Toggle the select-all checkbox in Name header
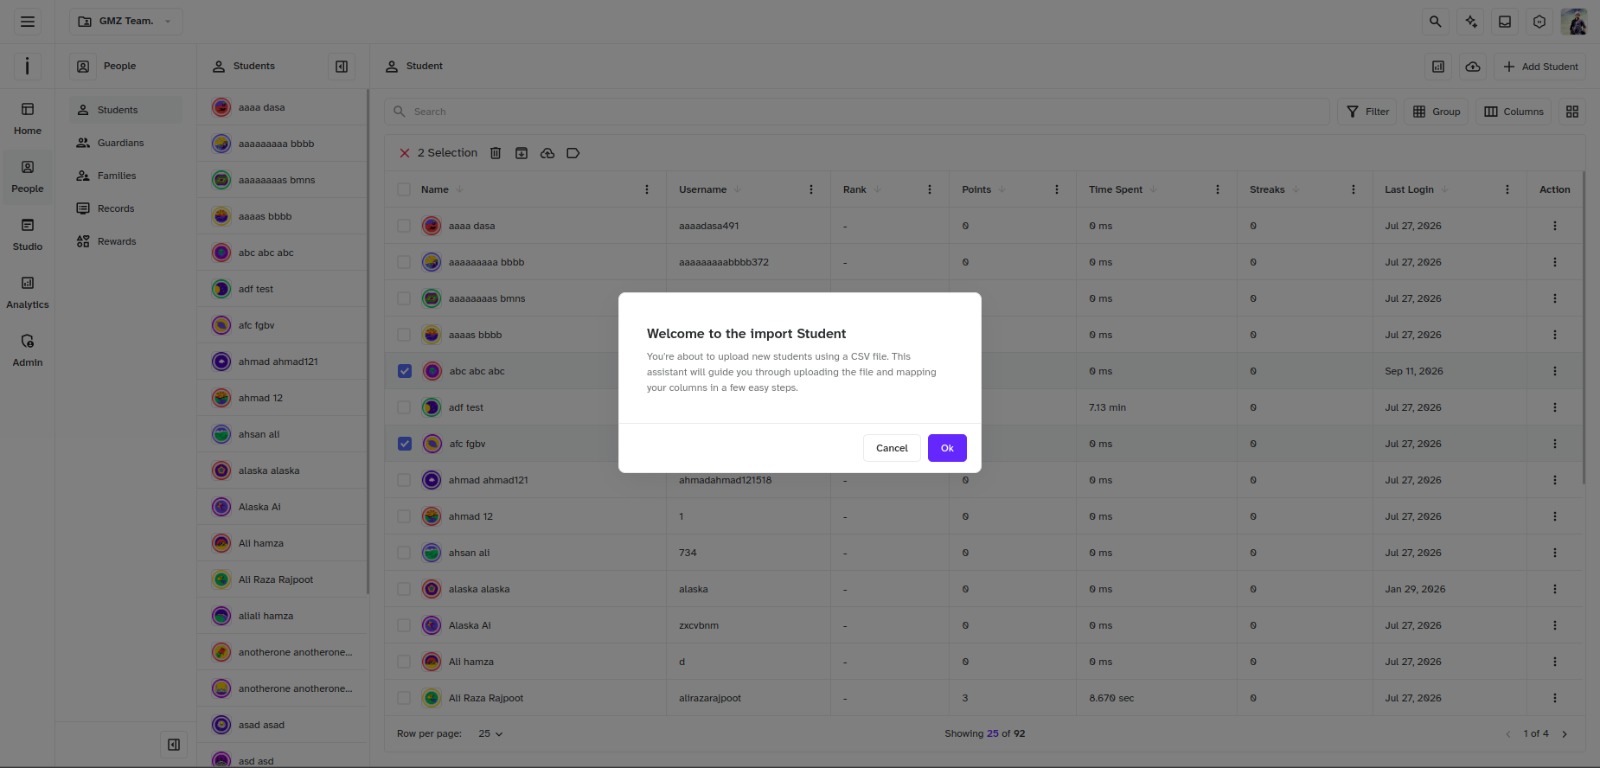Screen dimensions: 1600x768 (404, 189)
